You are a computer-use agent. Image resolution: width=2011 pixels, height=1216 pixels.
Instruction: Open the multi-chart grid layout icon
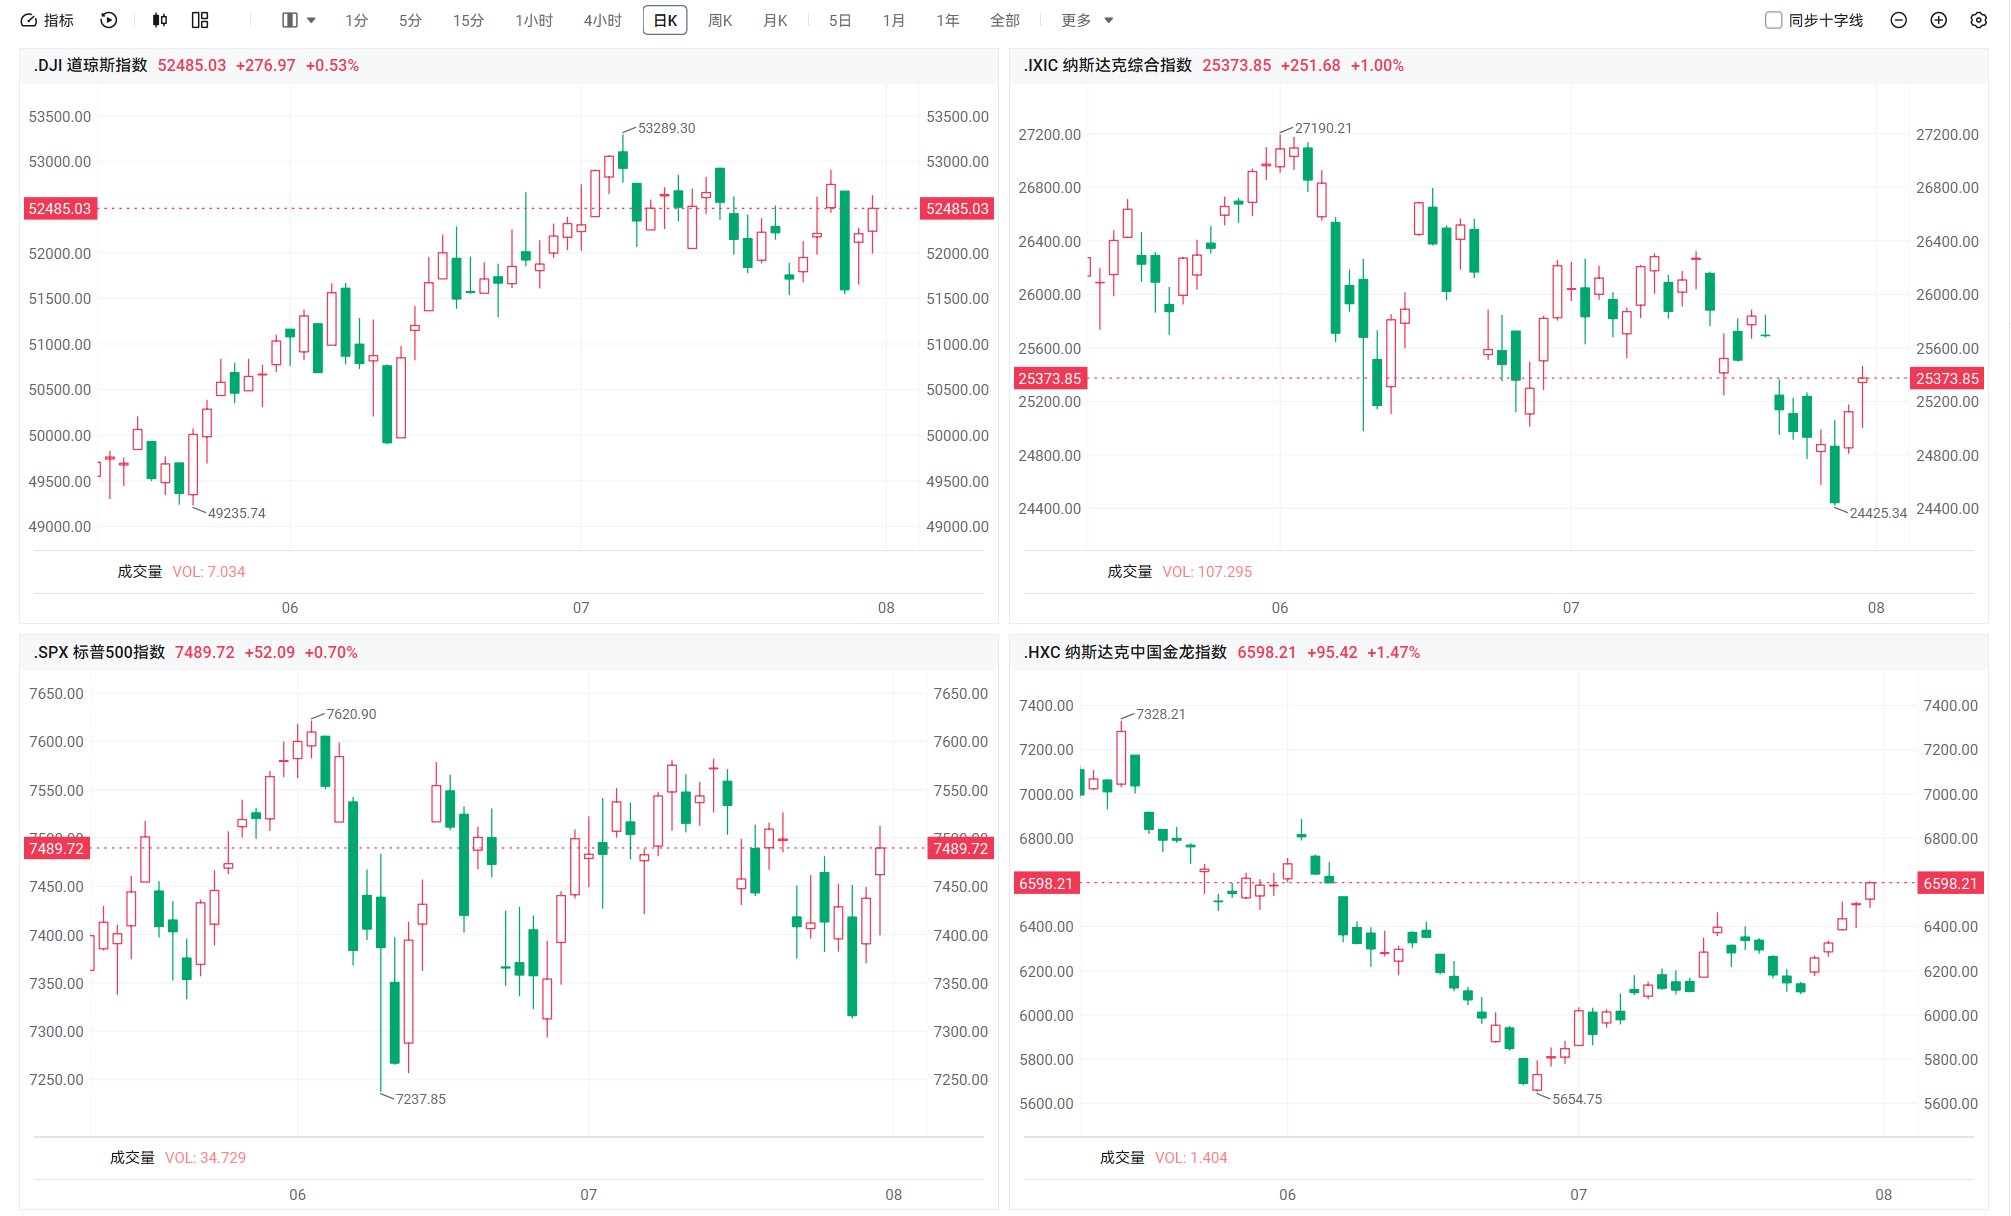coord(200,20)
